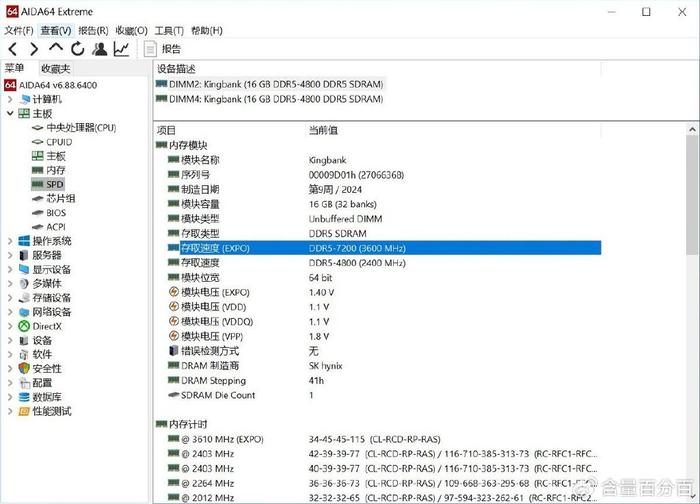Expand the 存储设备 node

10,298
